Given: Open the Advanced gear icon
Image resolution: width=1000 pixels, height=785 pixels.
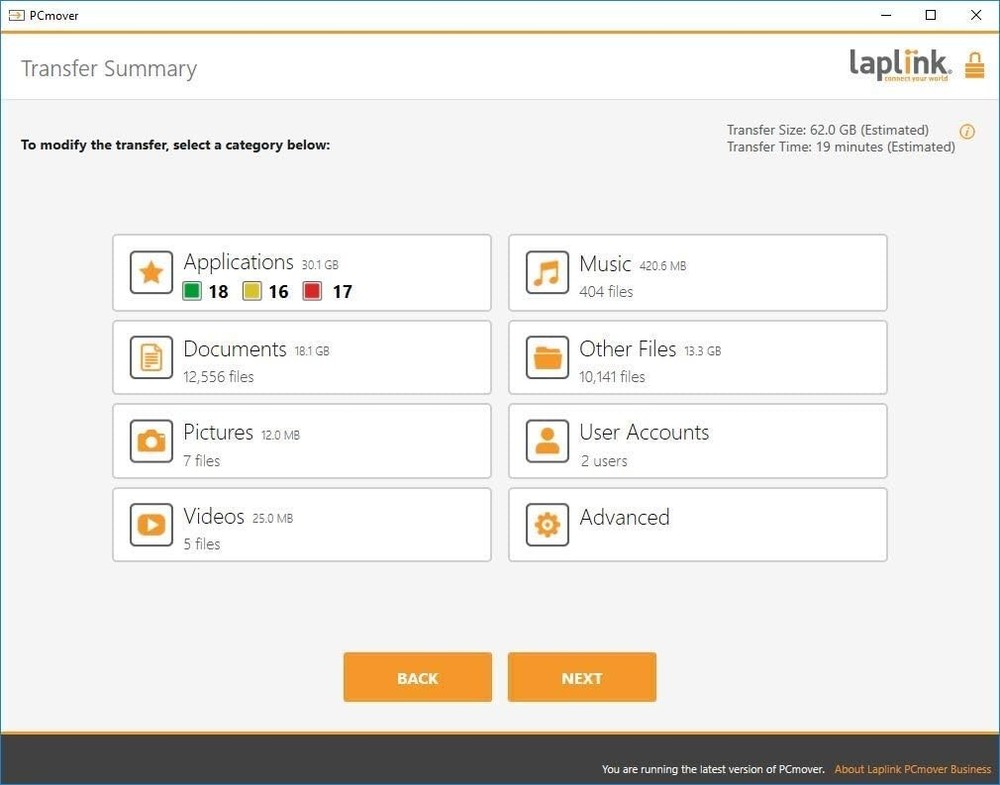Looking at the screenshot, I should click(x=546, y=525).
